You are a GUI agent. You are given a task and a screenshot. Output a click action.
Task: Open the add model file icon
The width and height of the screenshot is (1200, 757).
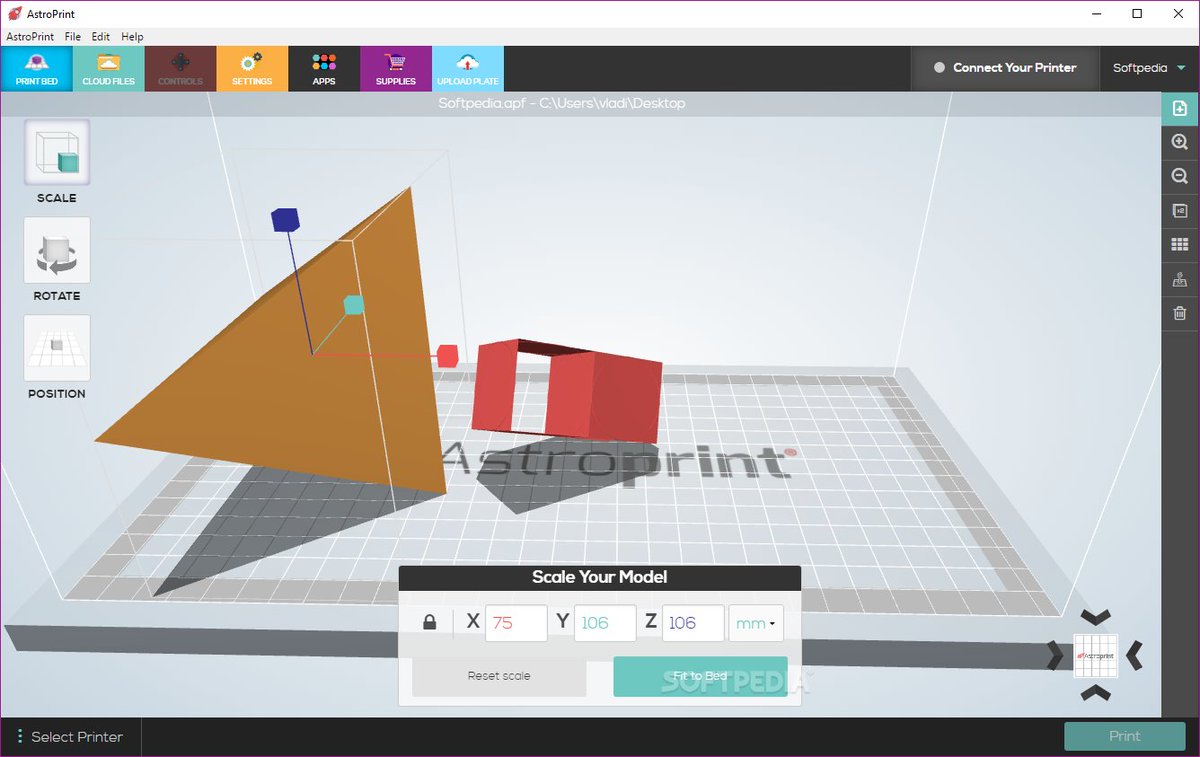[1180, 108]
